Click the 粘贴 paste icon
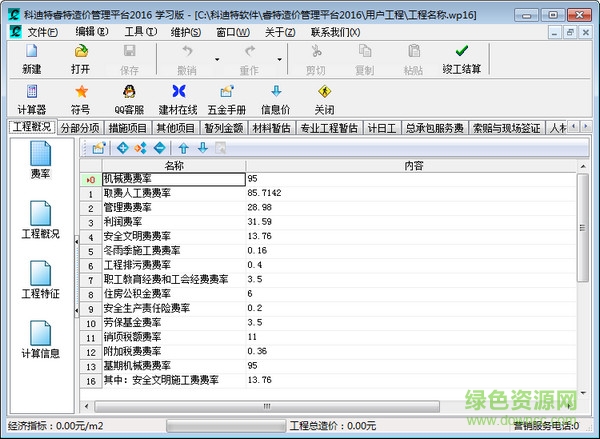Viewport: 600px width, 439px height. click(x=414, y=51)
